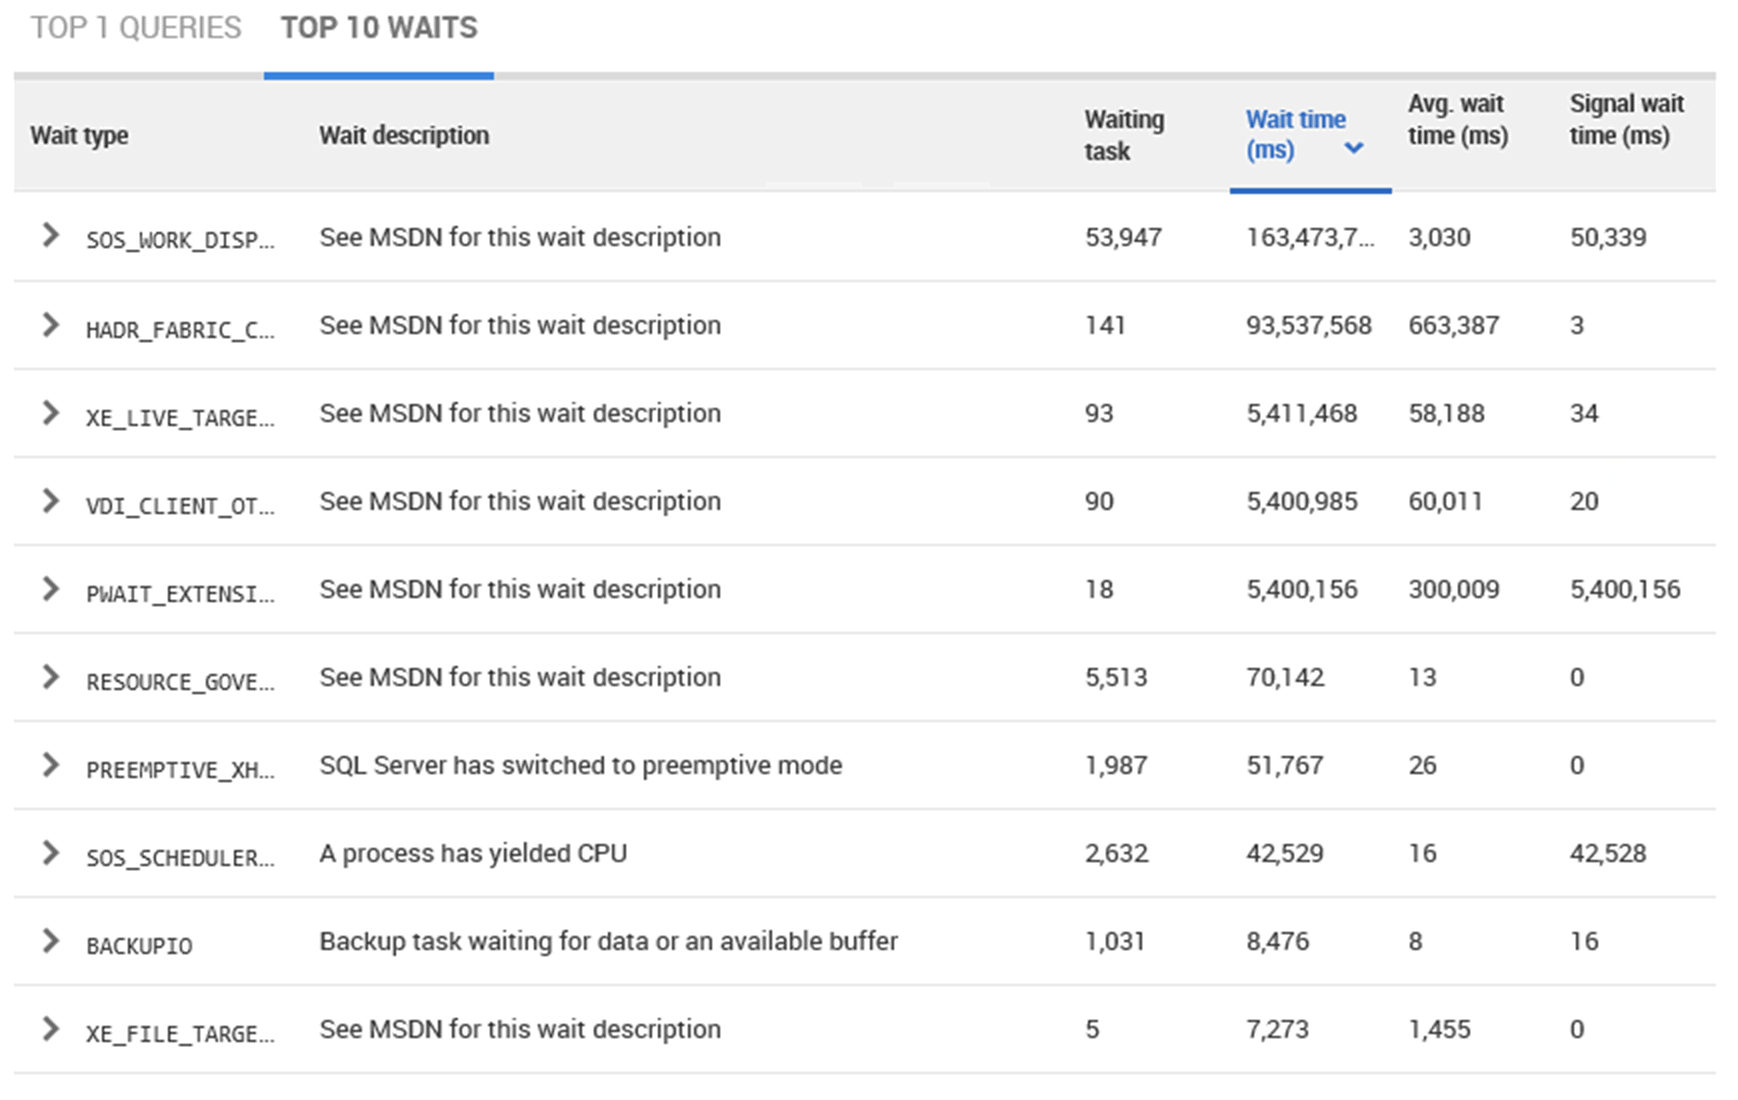Viewport: 1738px width, 1100px height.
Task: Select the XE_FILE_TARGE... wait type text
Action: pos(180,1033)
